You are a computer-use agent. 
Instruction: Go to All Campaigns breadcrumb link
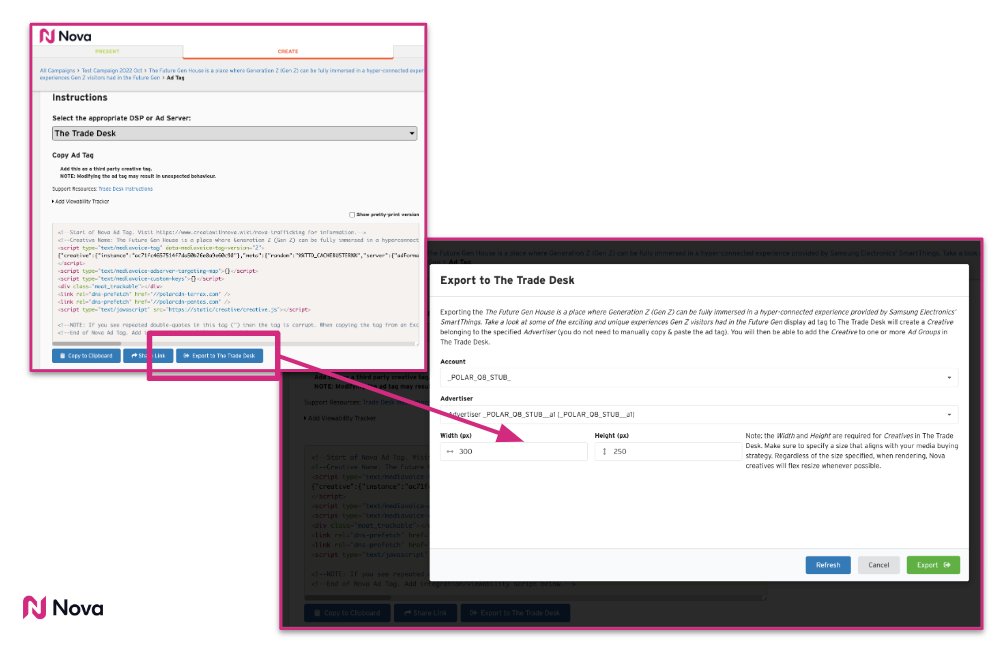click(x=58, y=71)
